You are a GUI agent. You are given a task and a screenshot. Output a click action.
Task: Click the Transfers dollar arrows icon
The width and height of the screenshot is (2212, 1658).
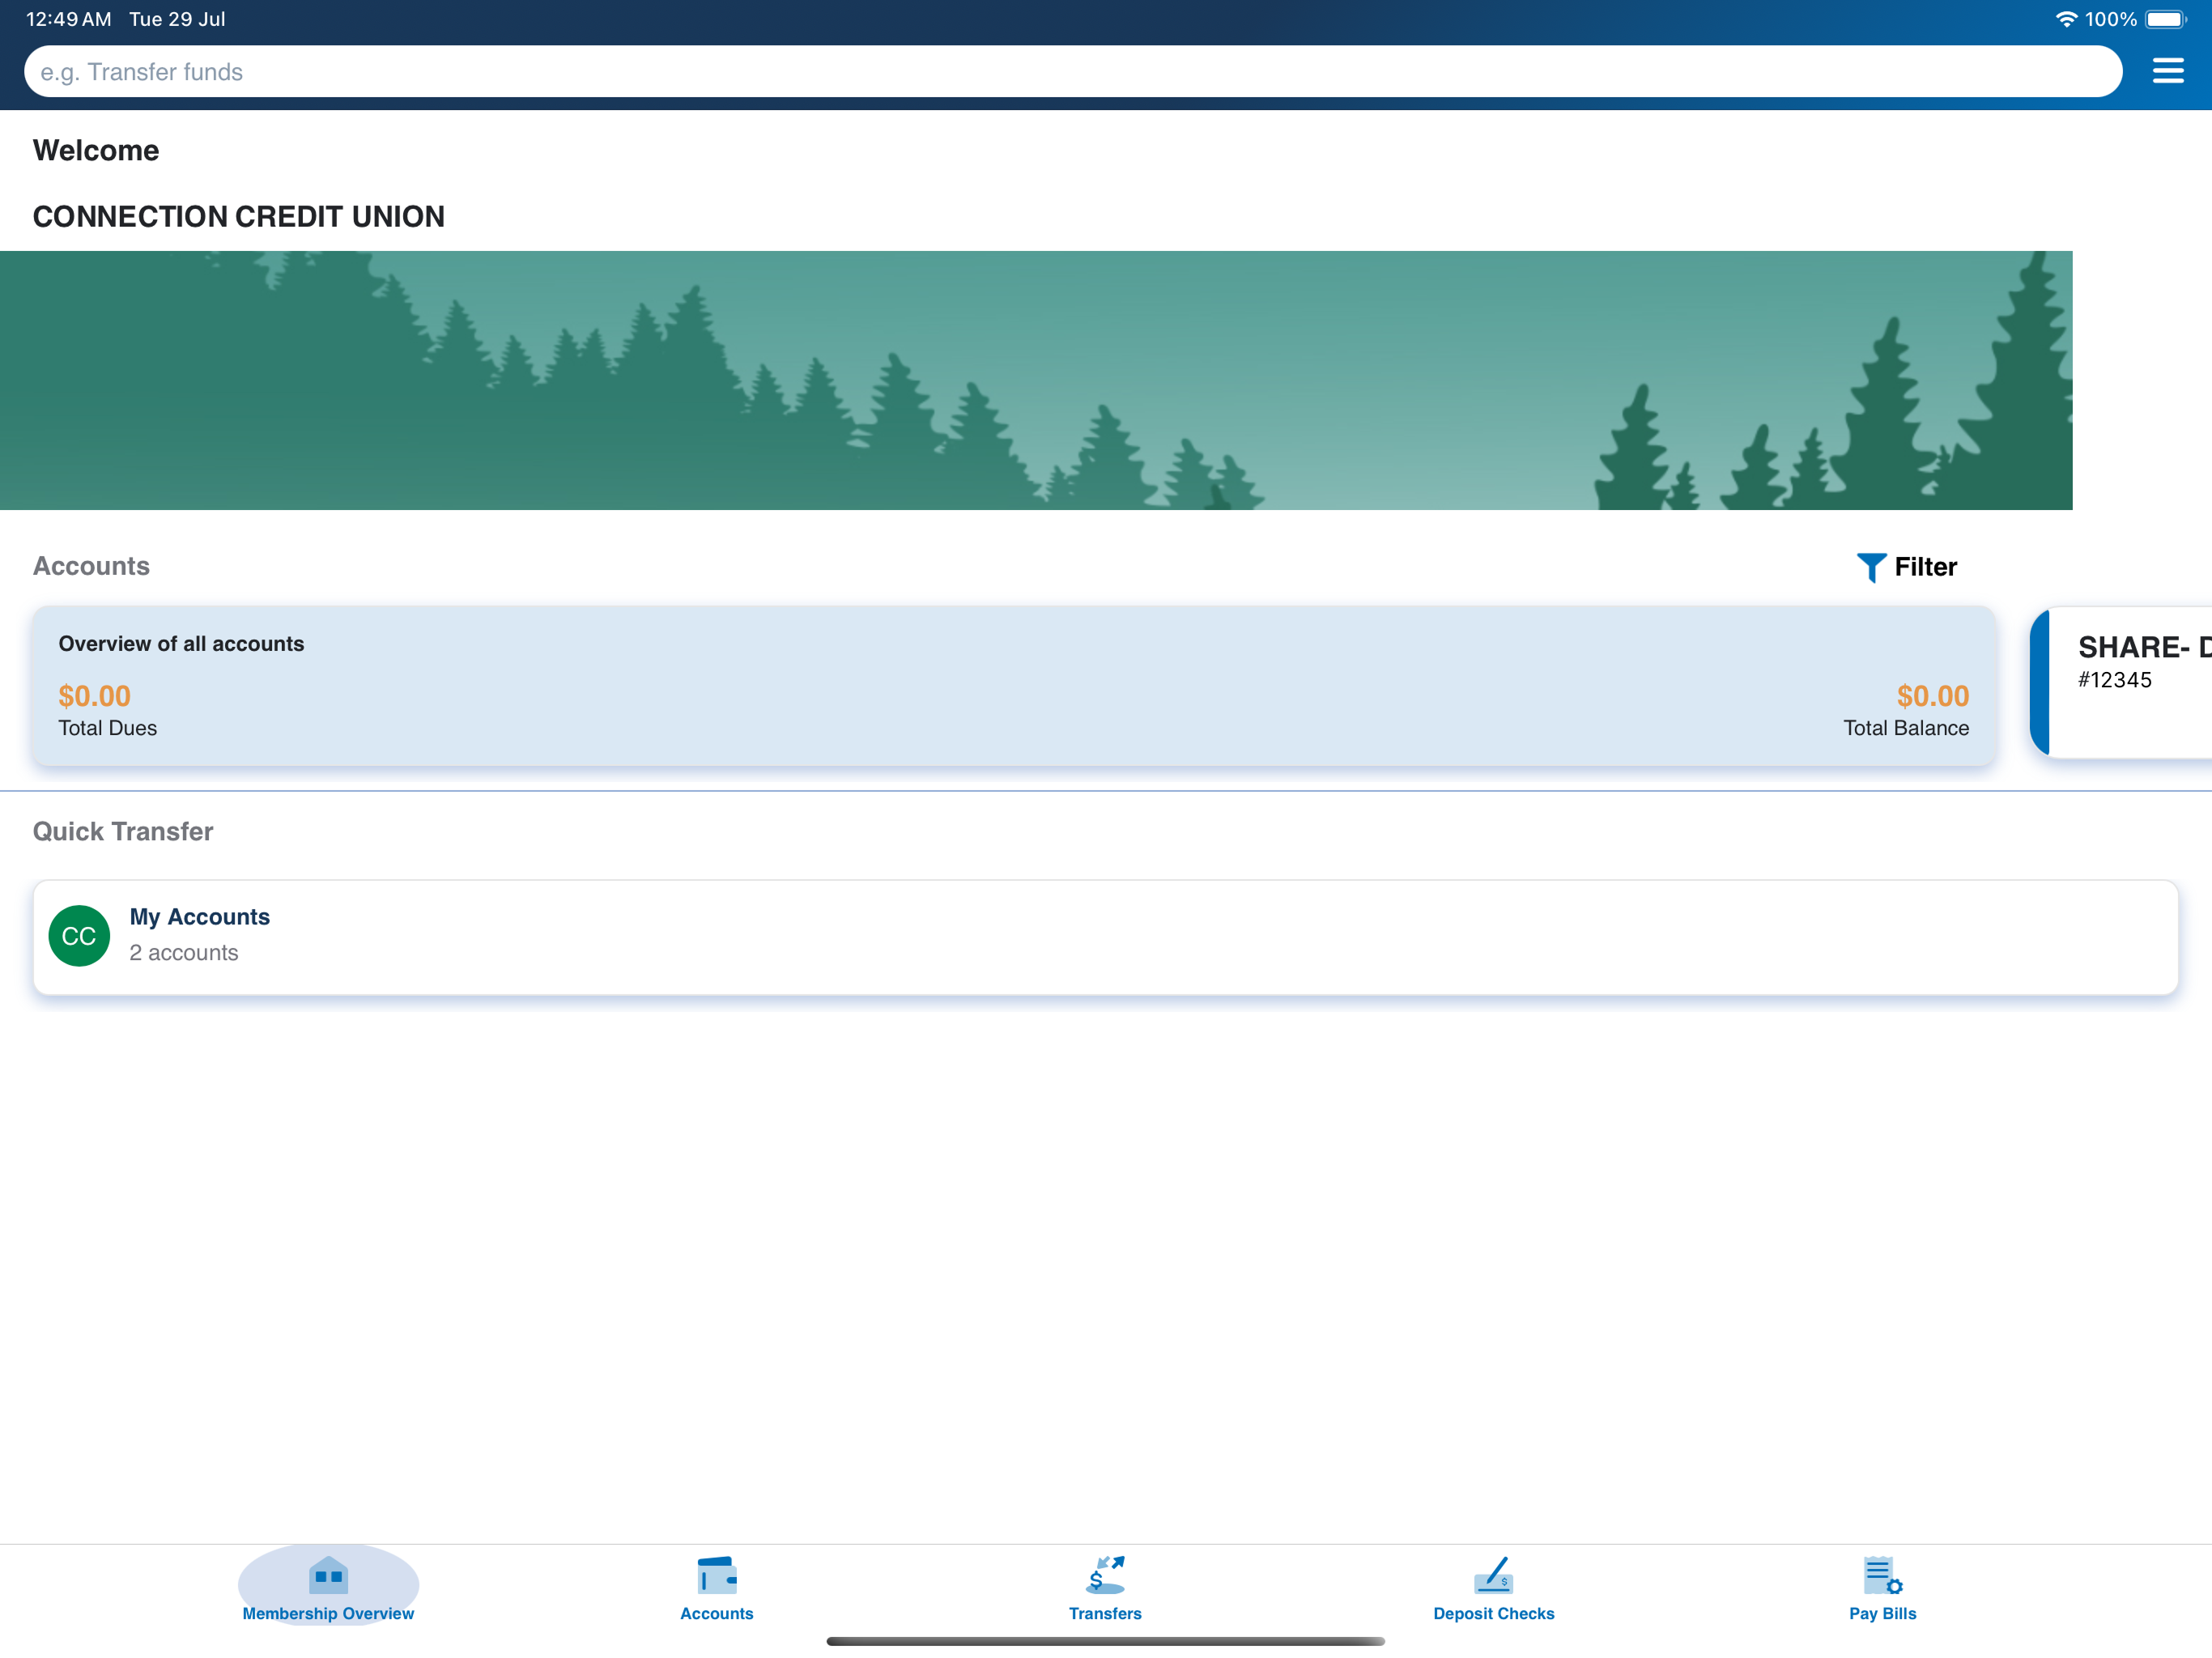1105,1576
